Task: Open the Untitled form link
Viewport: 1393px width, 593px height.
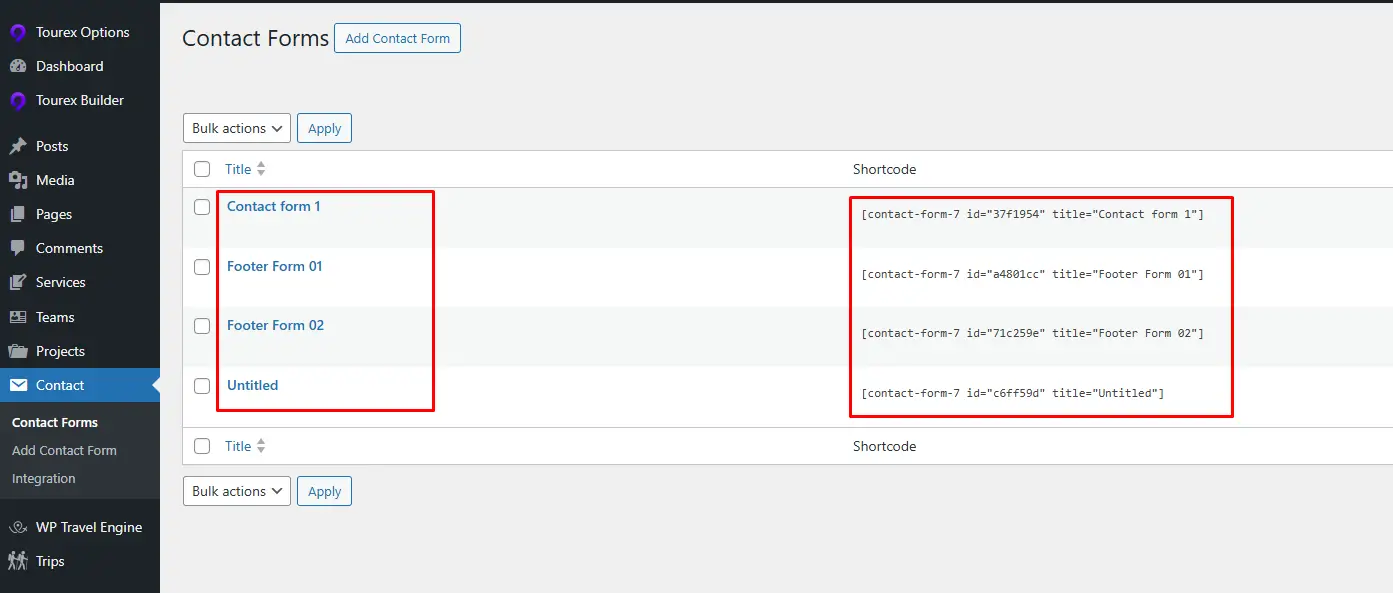Action: pyautogui.click(x=253, y=385)
